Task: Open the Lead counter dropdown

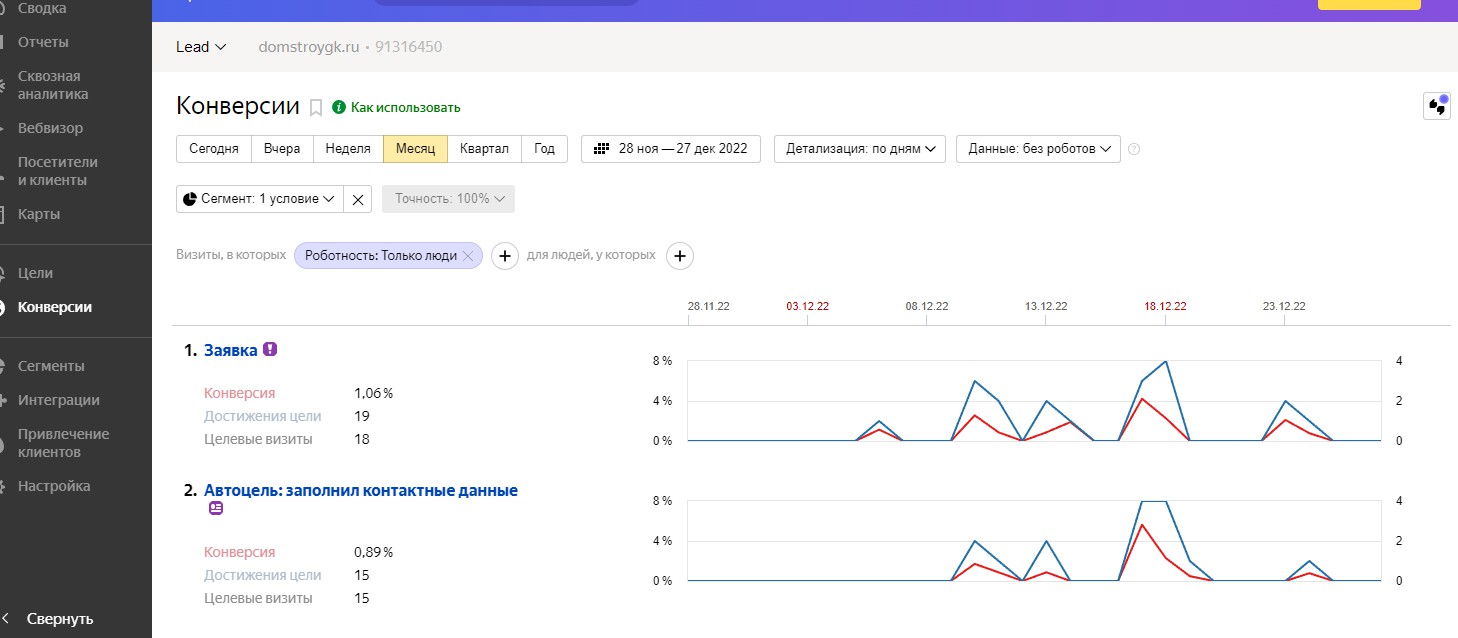Action: coord(201,46)
